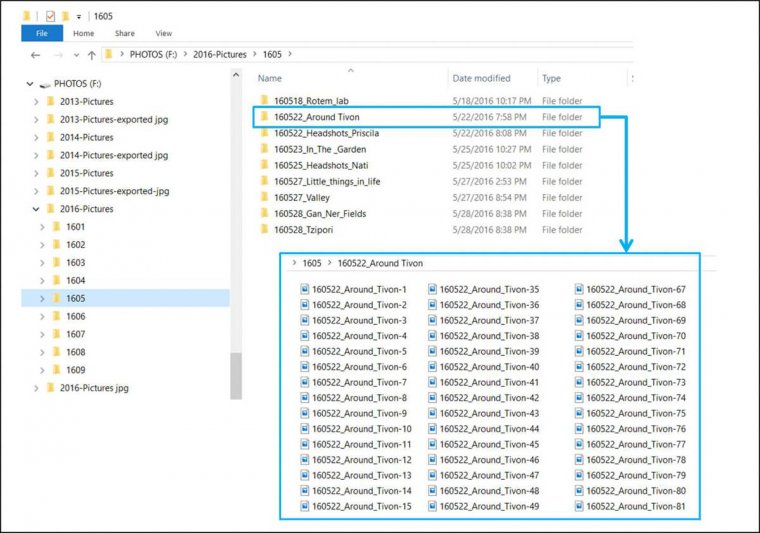
Task: Expand the 2014-Pictures tree folder
Action: pyautogui.click(x=36, y=138)
